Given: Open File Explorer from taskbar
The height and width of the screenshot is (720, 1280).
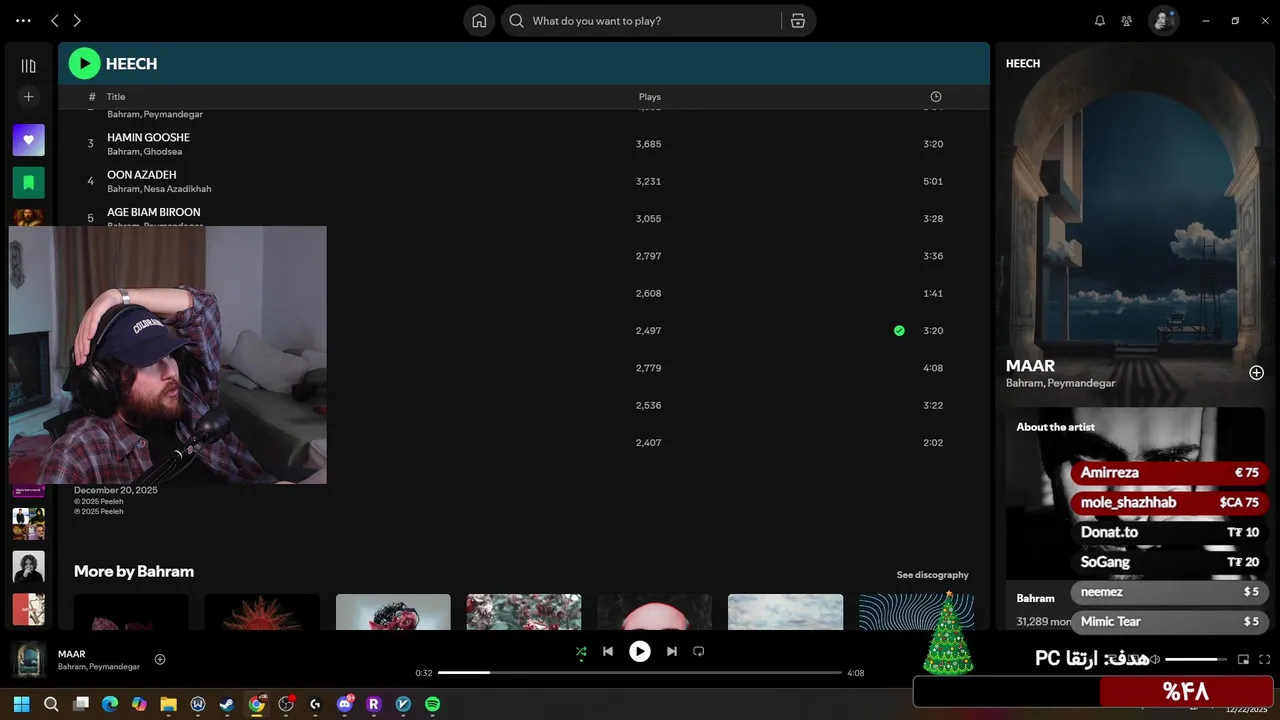Looking at the screenshot, I should pyautogui.click(x=168, y=704).
